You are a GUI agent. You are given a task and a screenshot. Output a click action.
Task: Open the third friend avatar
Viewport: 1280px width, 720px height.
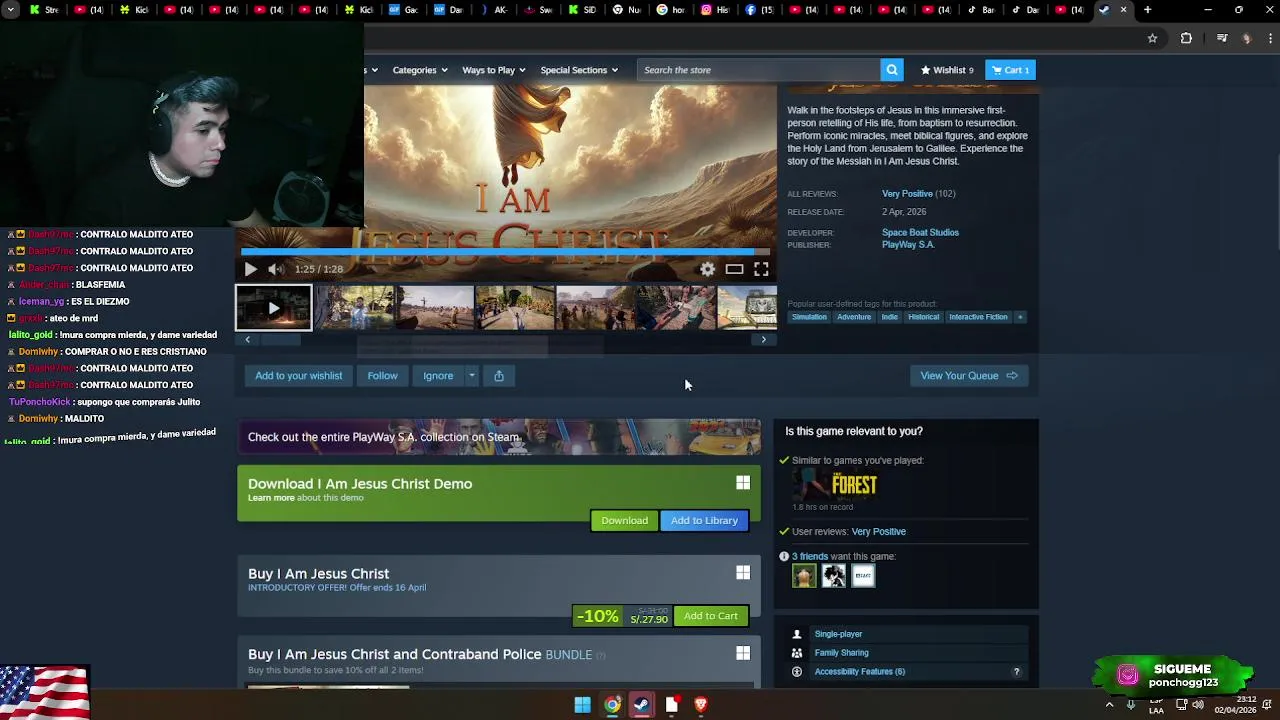point(863,576)
